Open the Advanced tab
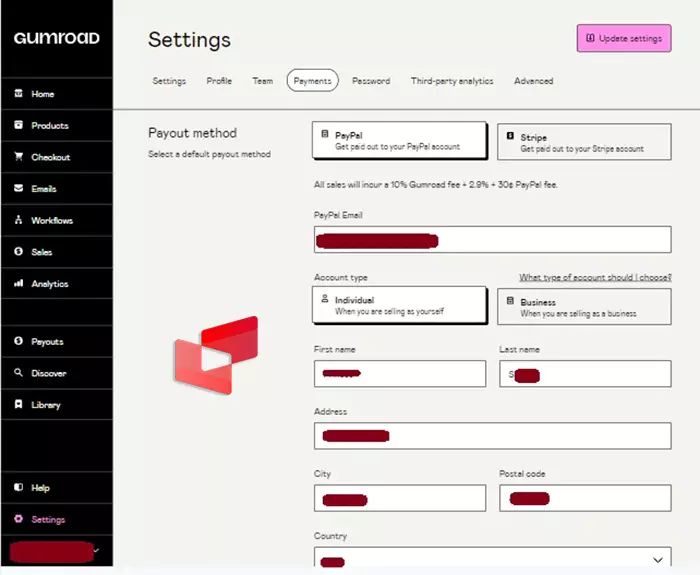700x575 pixels. click(533, 81)
